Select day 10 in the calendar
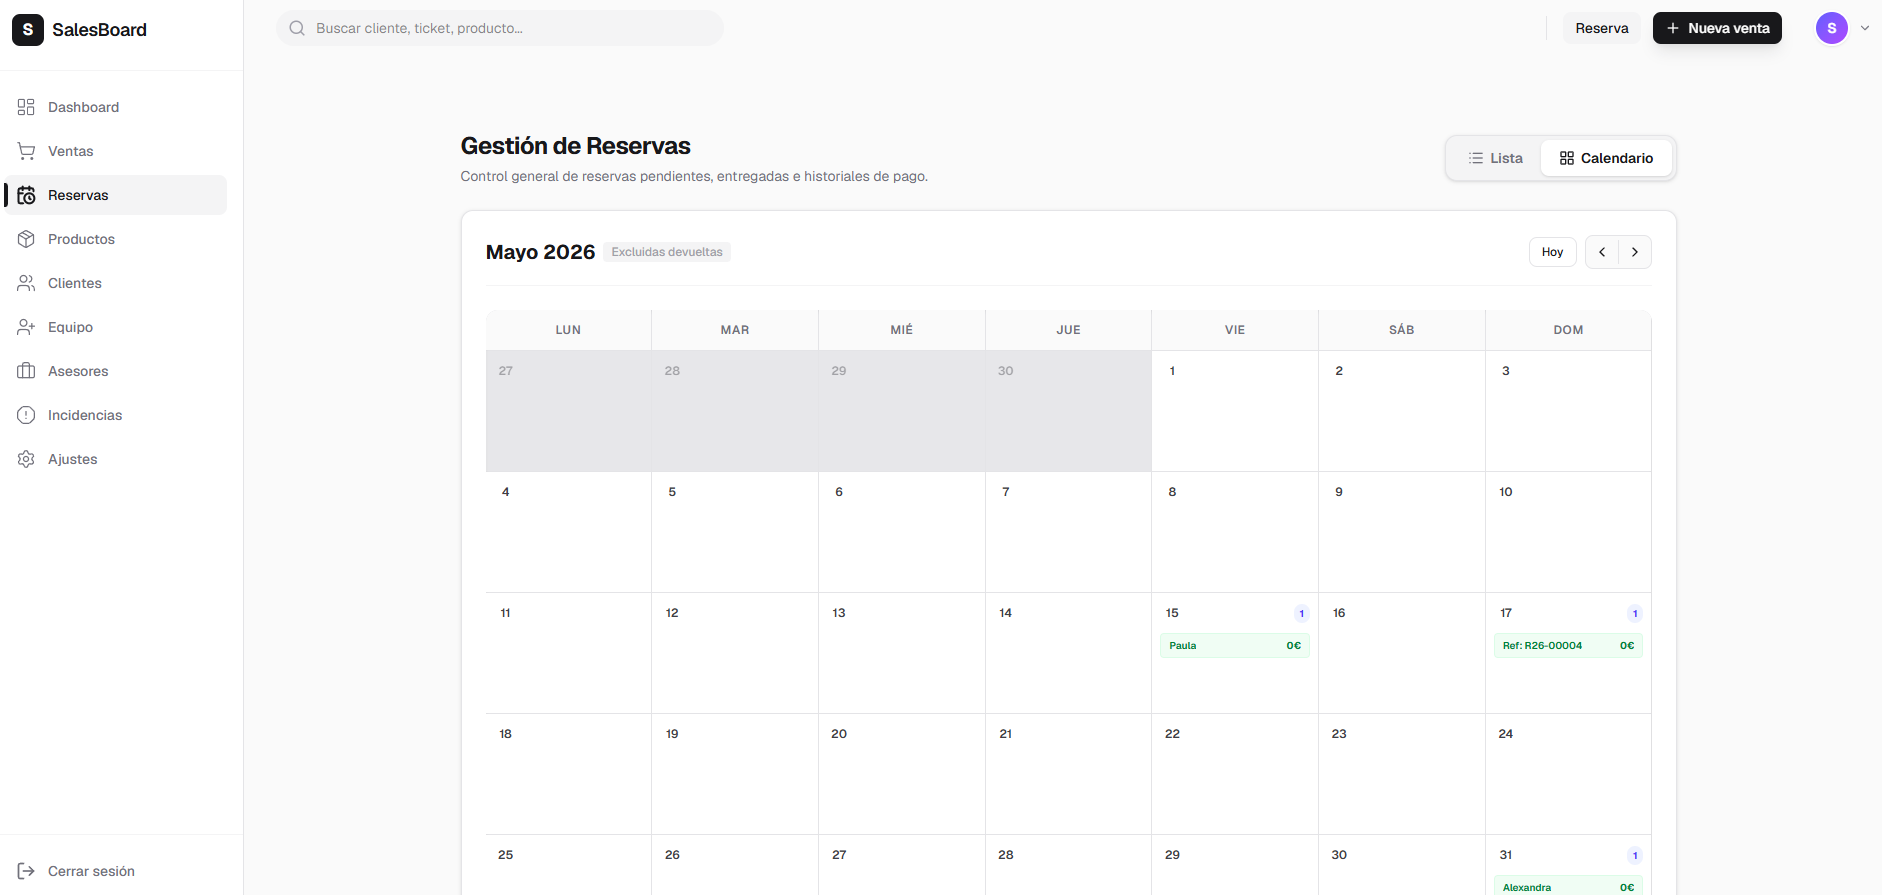This screenshot has height=895, width=1882. point(1568,532)
